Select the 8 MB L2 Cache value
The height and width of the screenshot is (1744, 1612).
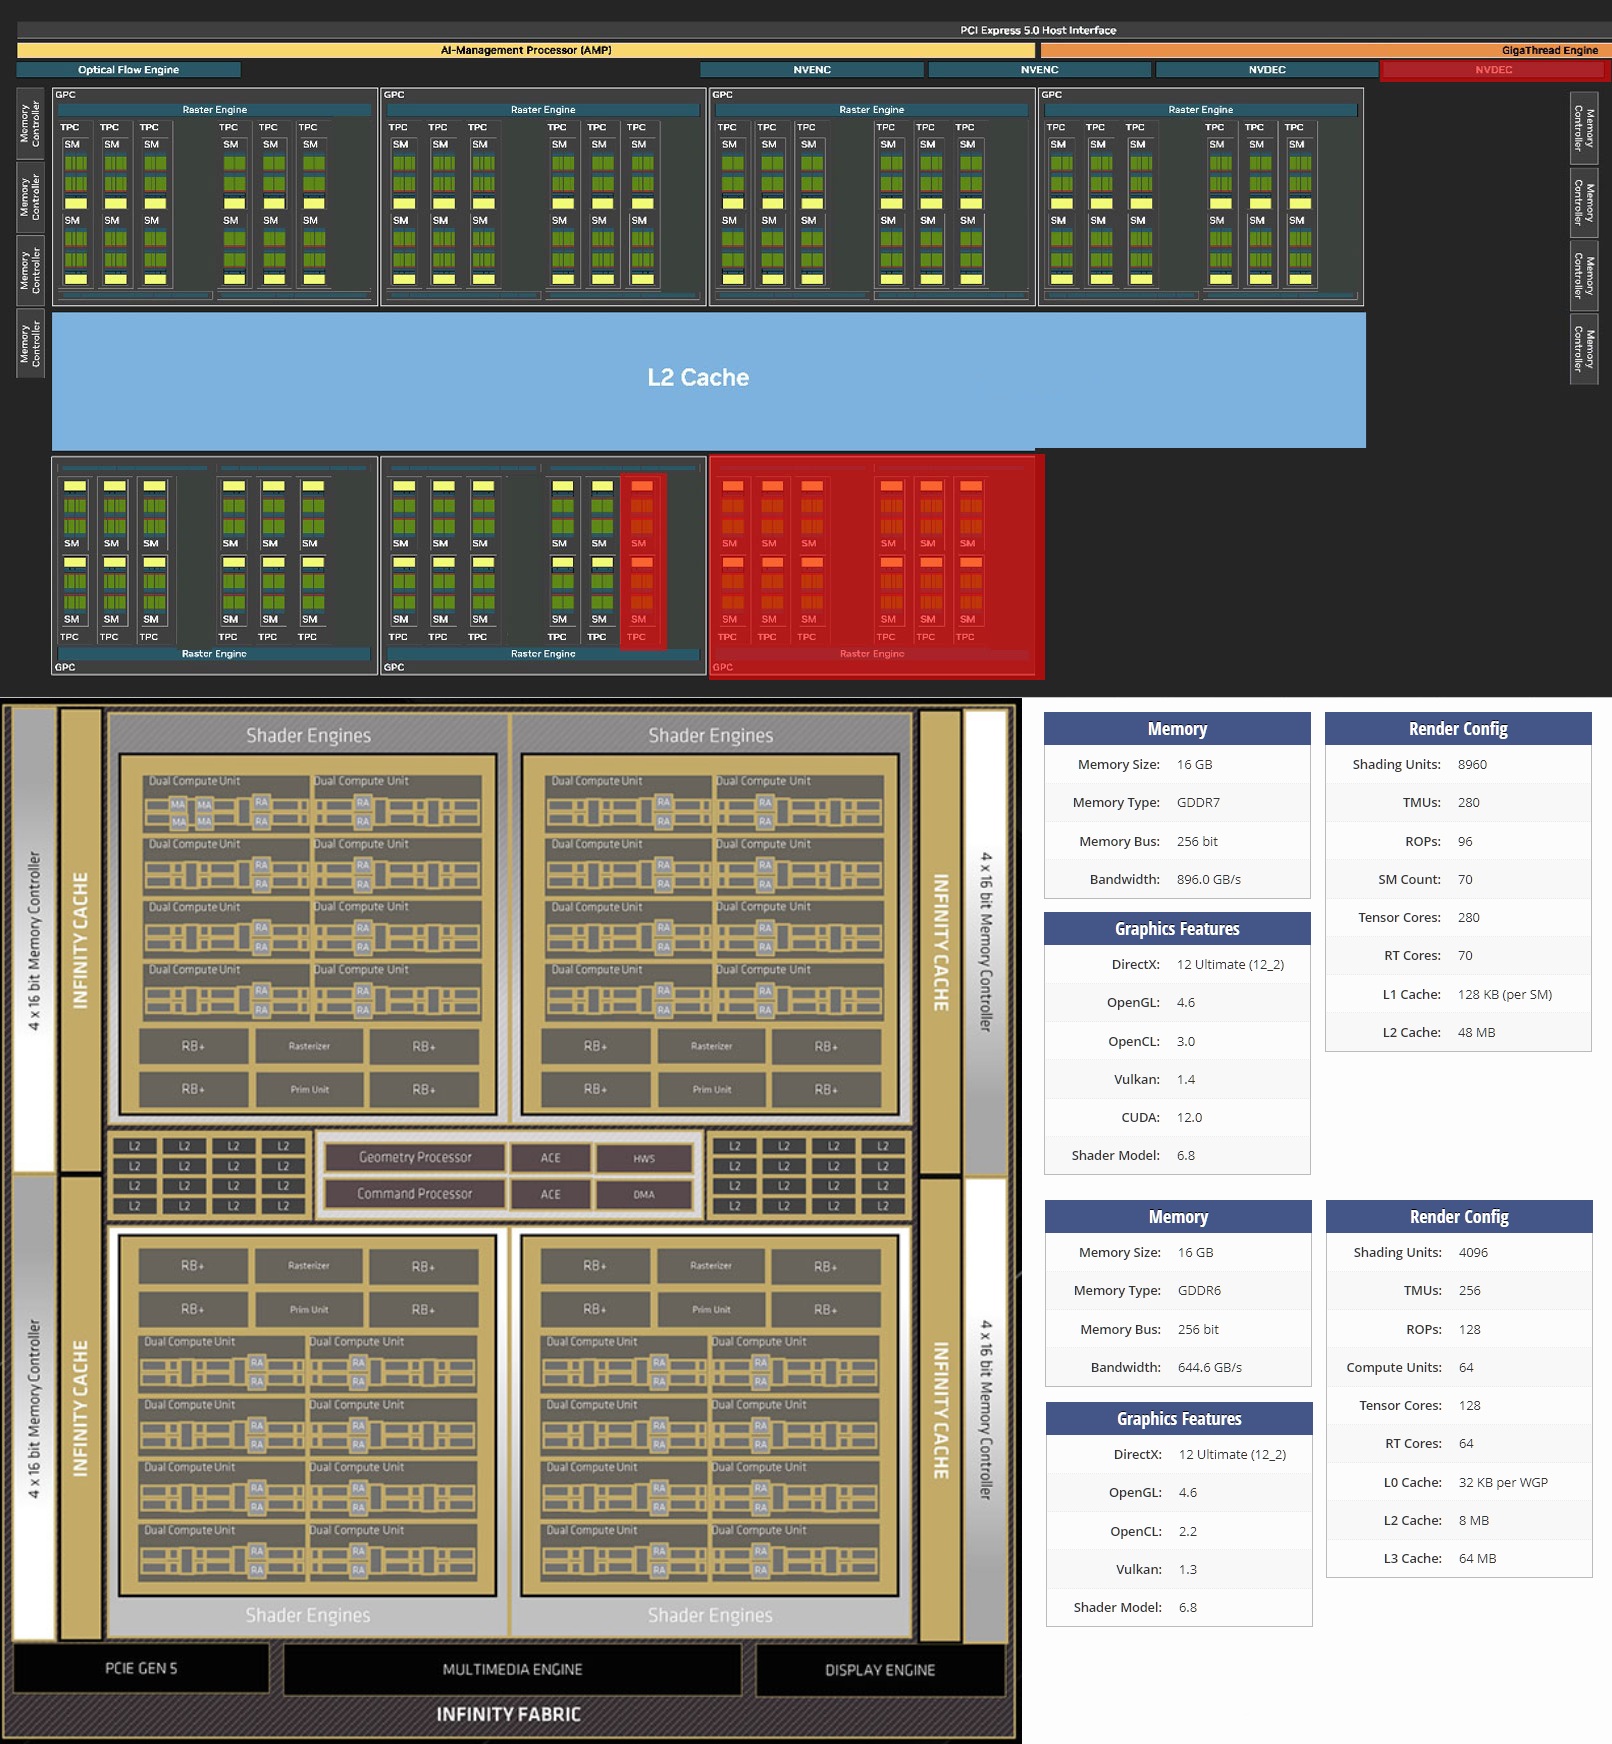tap(1474, 1521)
